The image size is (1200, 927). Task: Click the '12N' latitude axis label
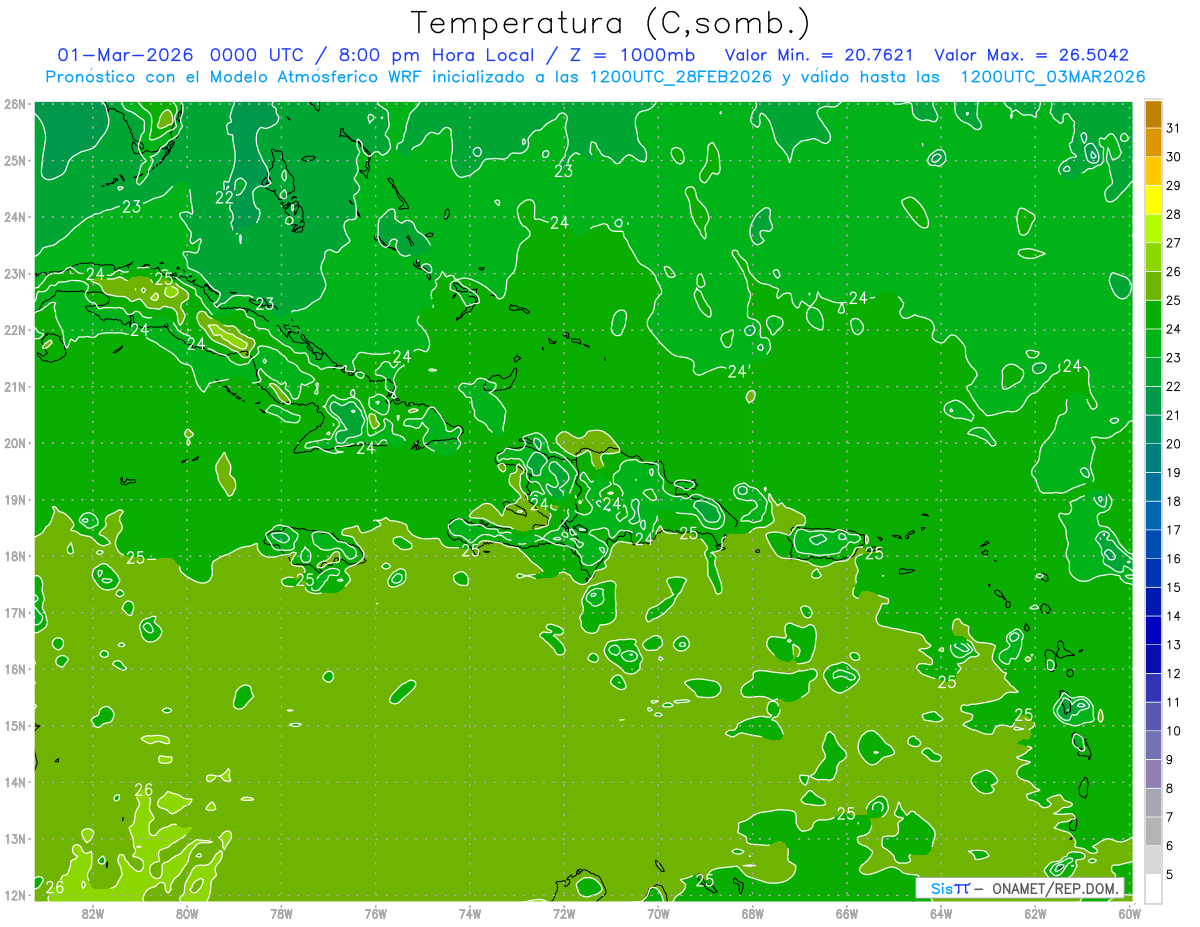point(15,895)
